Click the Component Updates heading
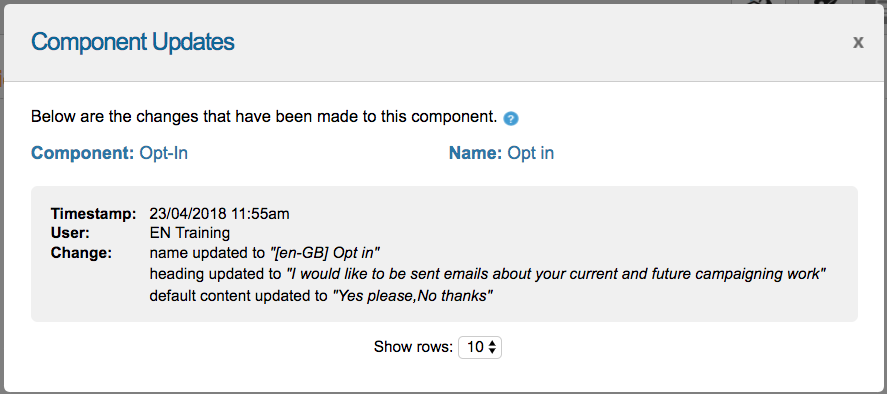 click(x=132, y=42)
